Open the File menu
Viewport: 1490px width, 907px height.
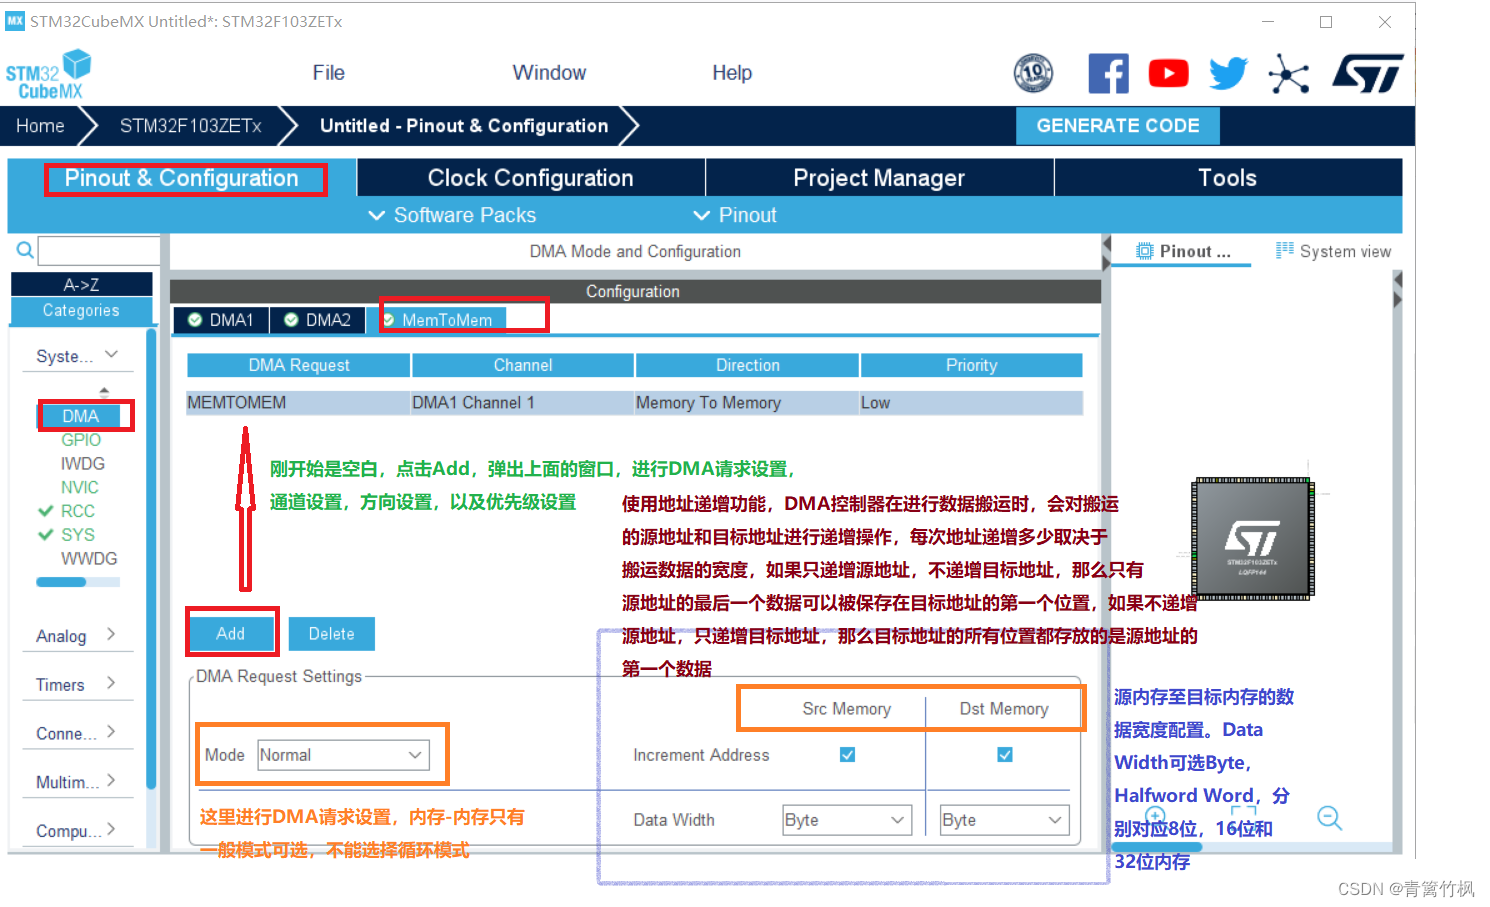tap(328, 73)
